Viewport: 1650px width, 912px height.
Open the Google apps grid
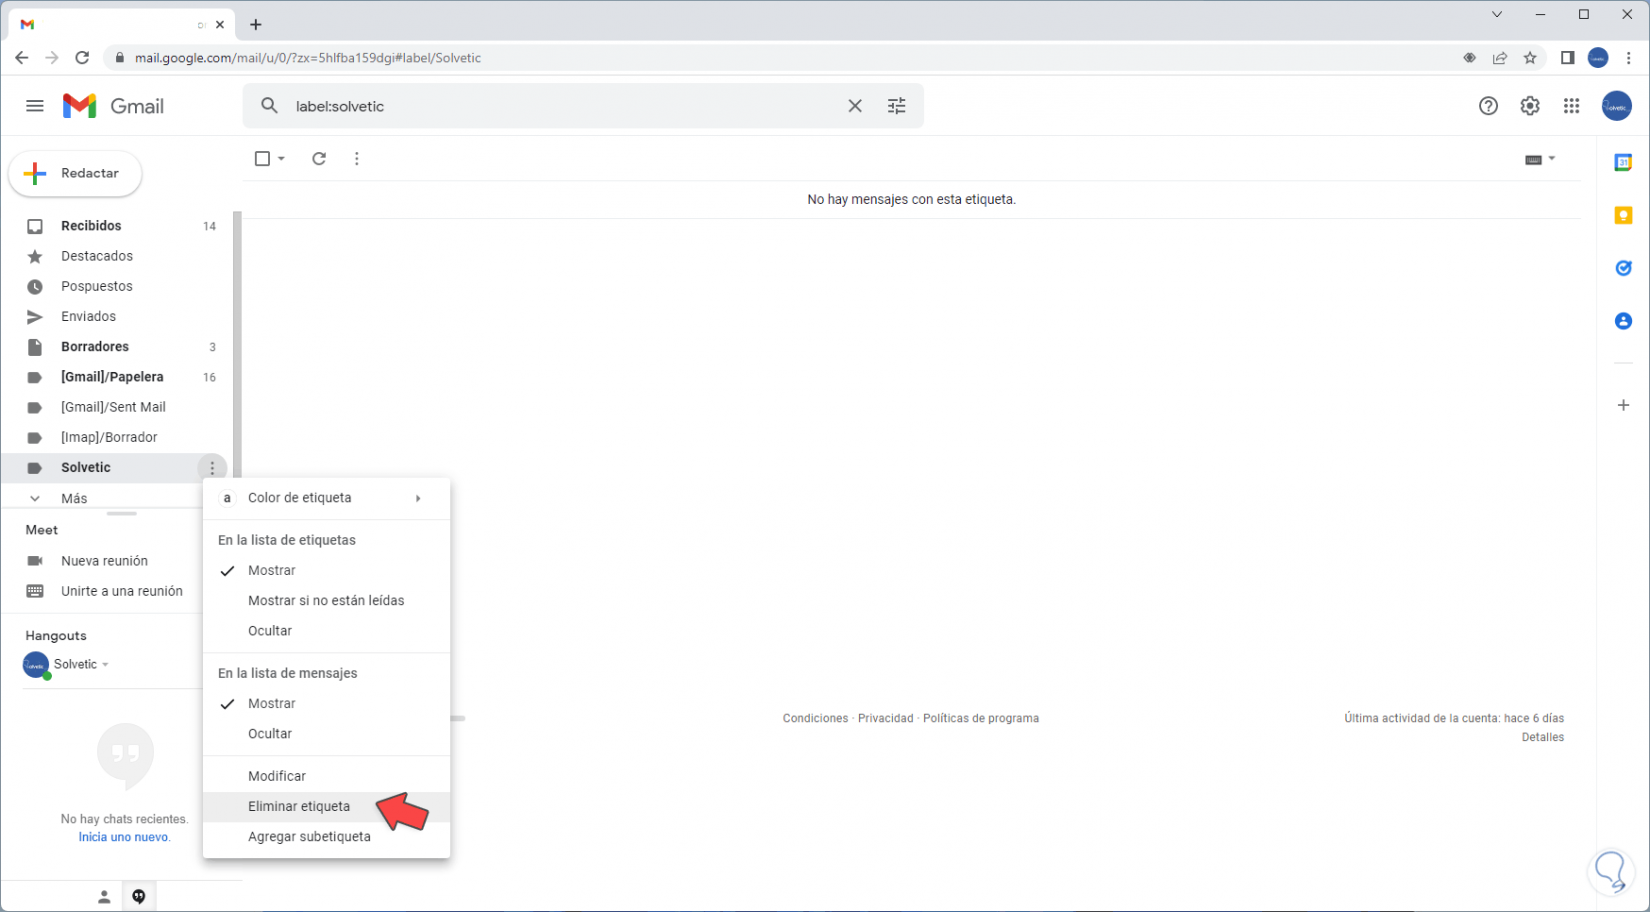click(1572, 106)
